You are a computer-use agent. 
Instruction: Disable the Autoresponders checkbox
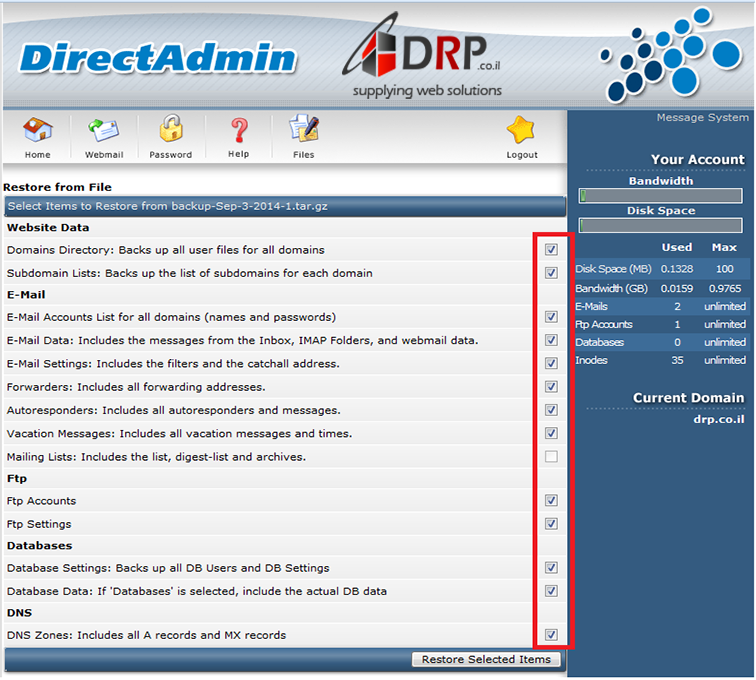pos(551,410)
